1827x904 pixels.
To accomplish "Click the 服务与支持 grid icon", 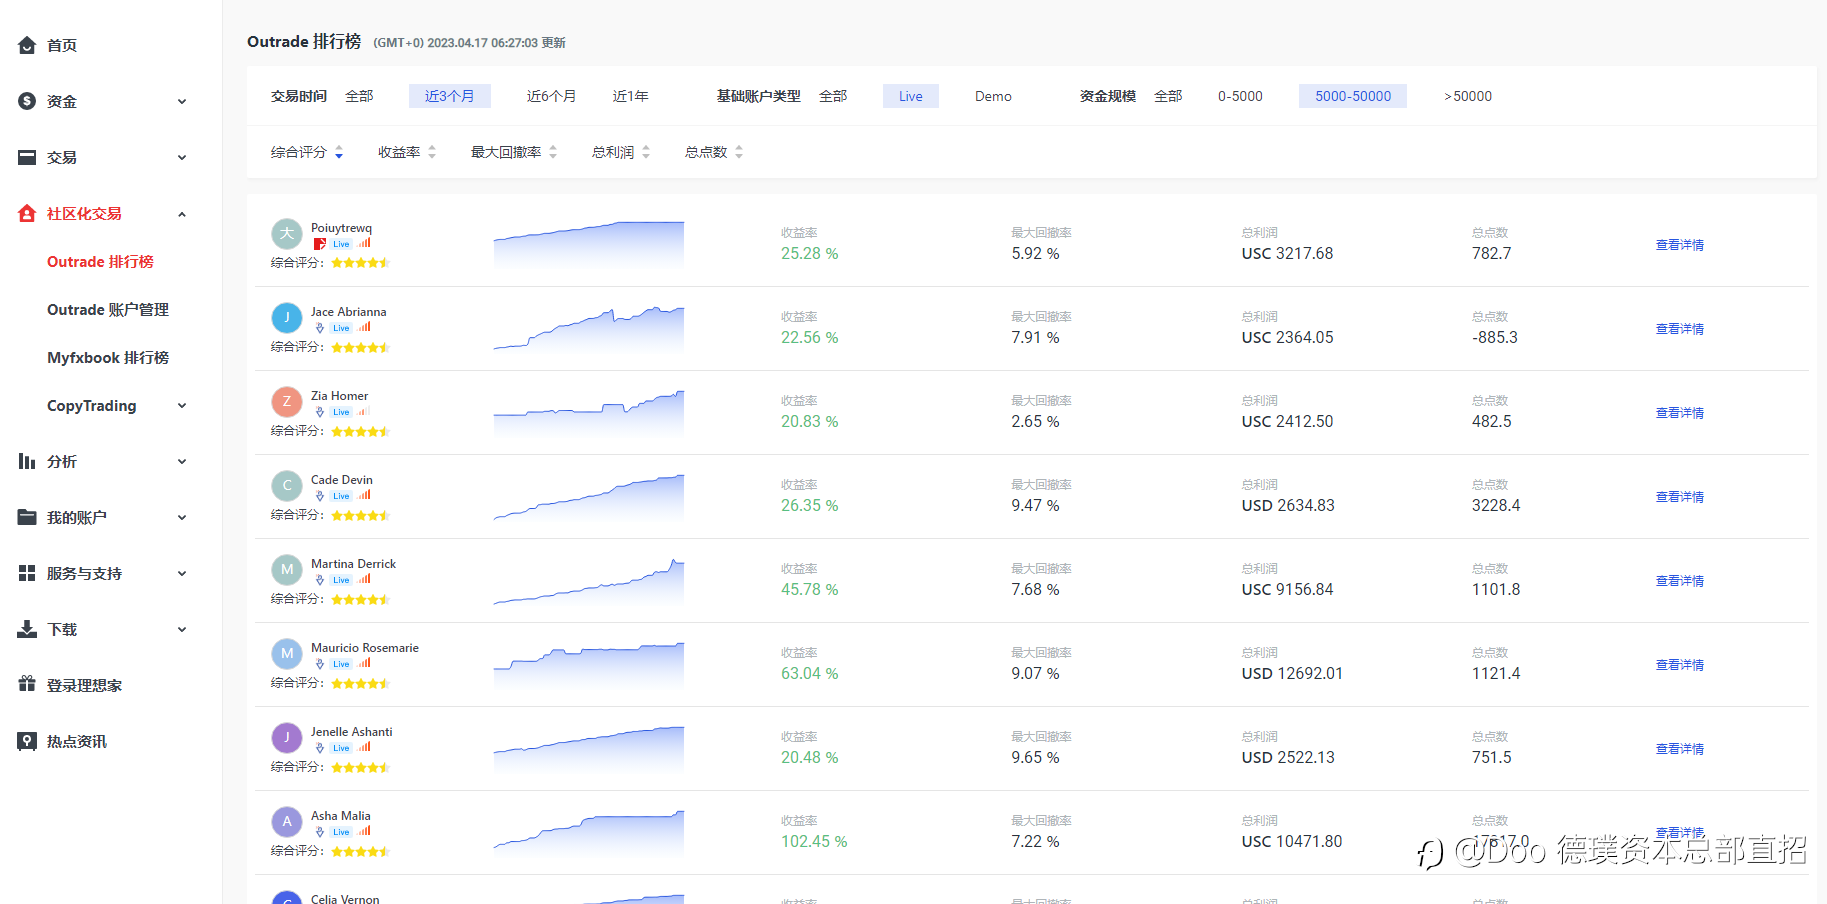I will click(x=27, y=573).
